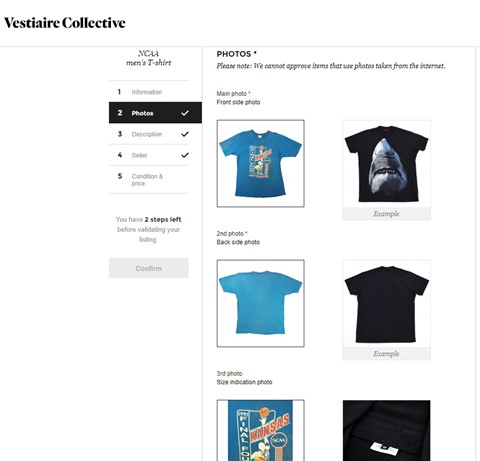Click step number 5 in sidebar
The height and width of the screenshot is (461, 480).
click(x=120, y=176)
